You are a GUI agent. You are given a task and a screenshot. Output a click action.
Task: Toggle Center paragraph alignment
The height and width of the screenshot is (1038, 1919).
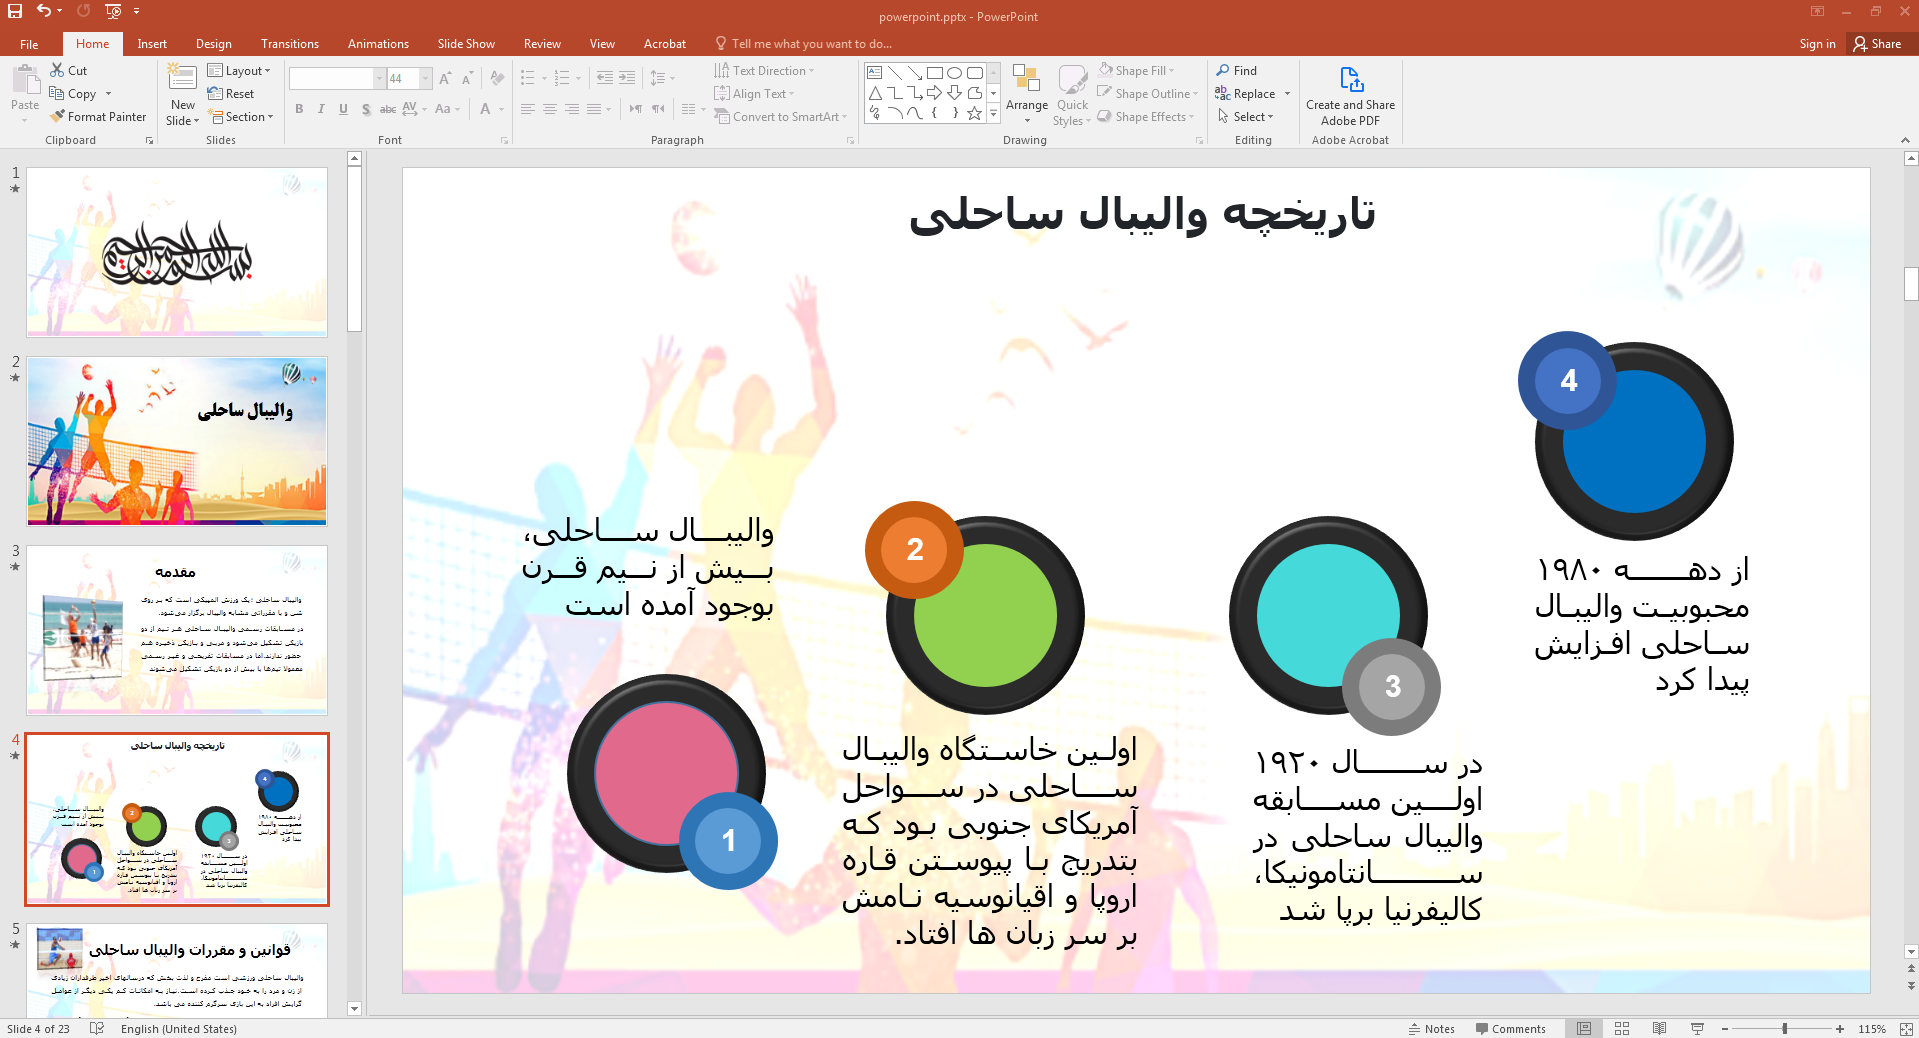tap(549, 110)
